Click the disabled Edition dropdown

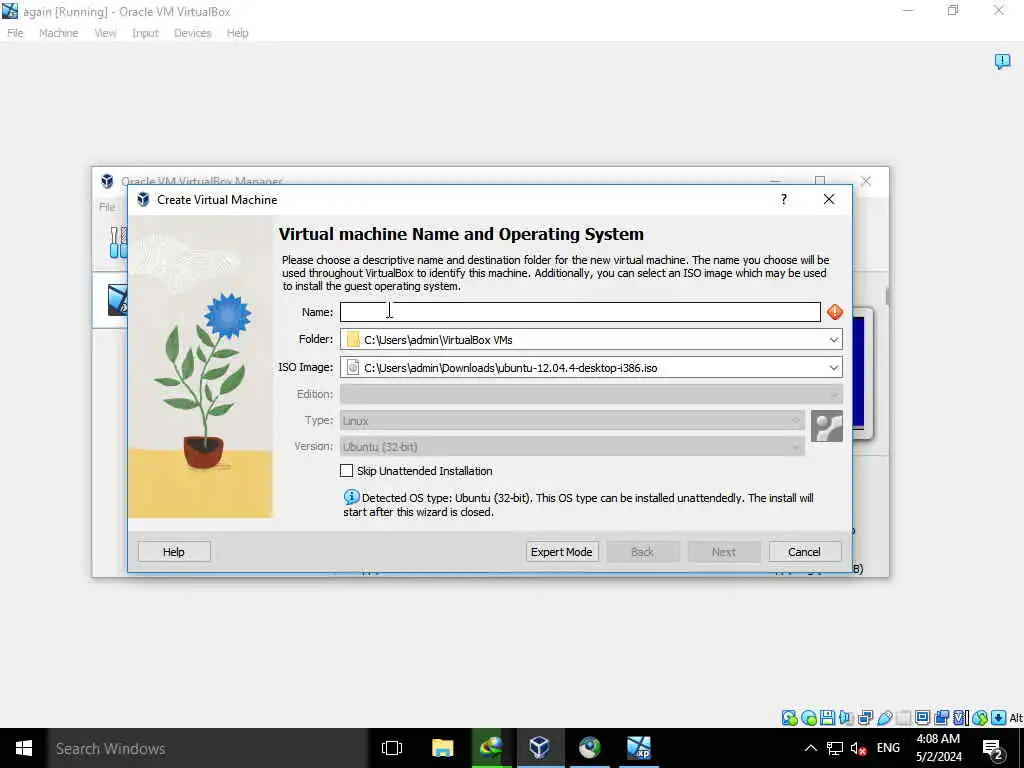(591, 394)
